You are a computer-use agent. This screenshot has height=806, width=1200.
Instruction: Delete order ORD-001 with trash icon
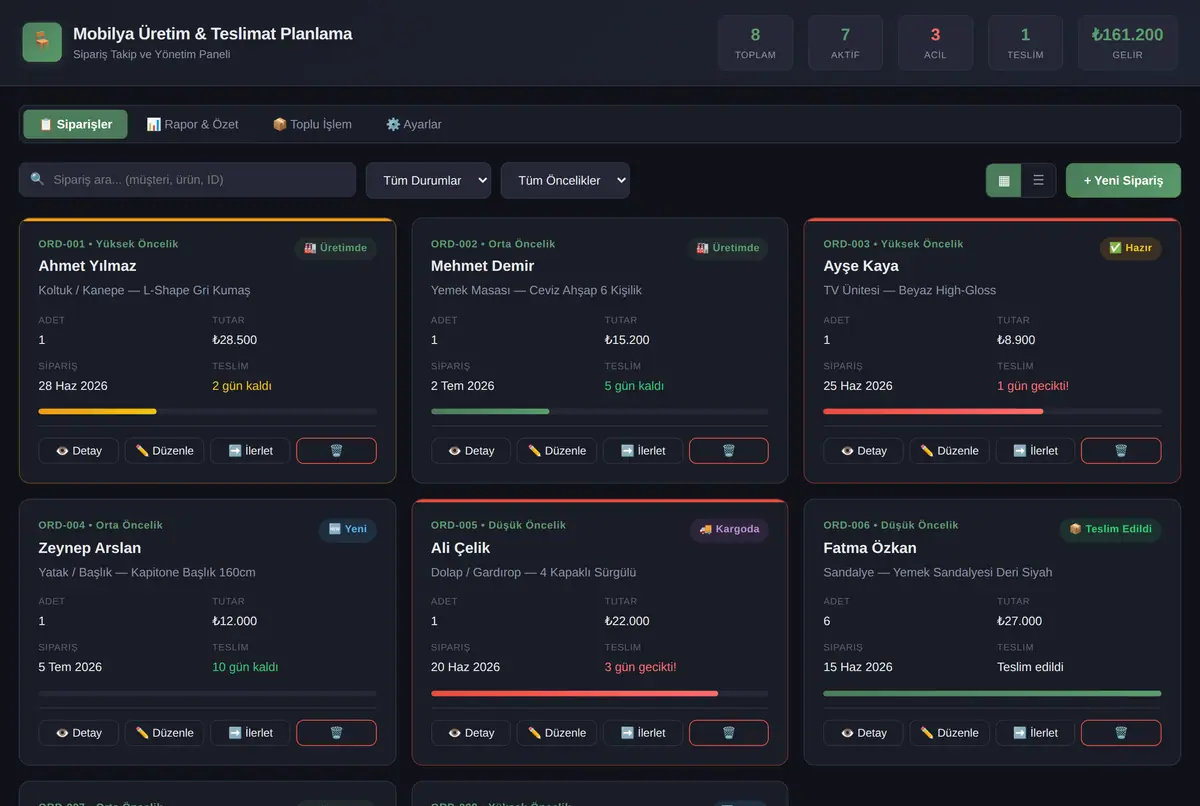coord(336,451)
